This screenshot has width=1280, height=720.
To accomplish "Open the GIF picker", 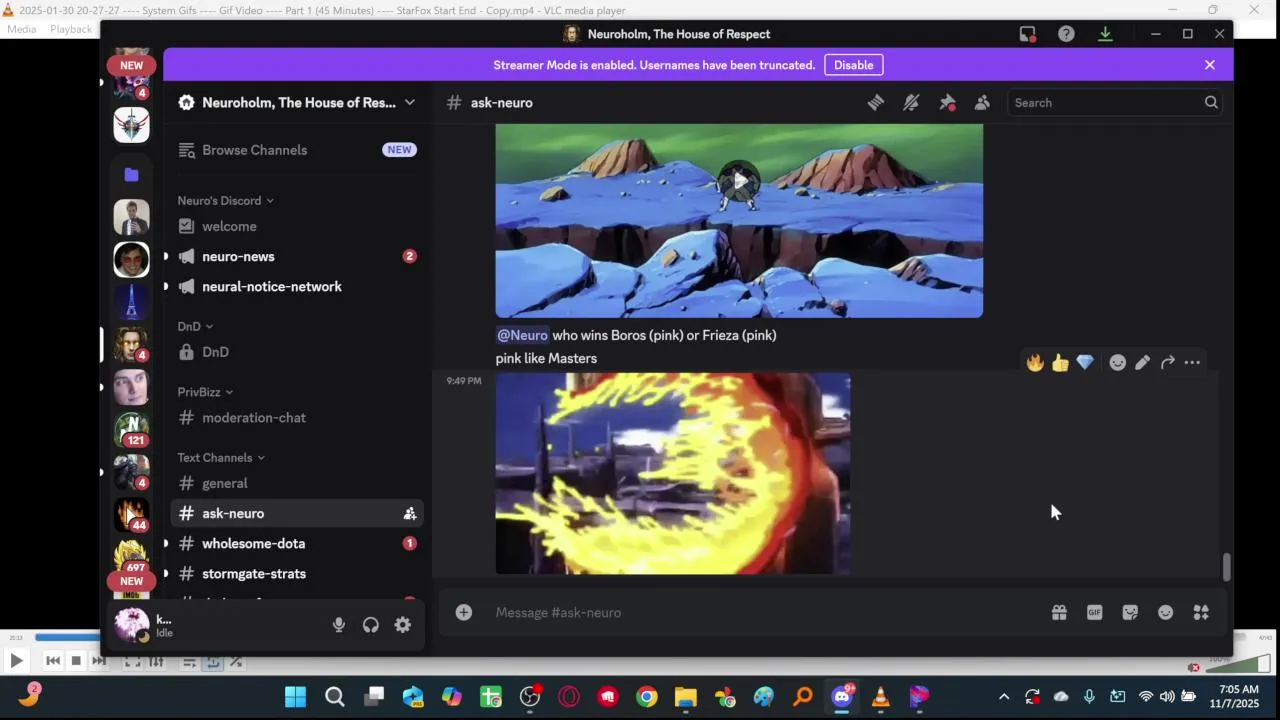I will tap(1094, 612).
